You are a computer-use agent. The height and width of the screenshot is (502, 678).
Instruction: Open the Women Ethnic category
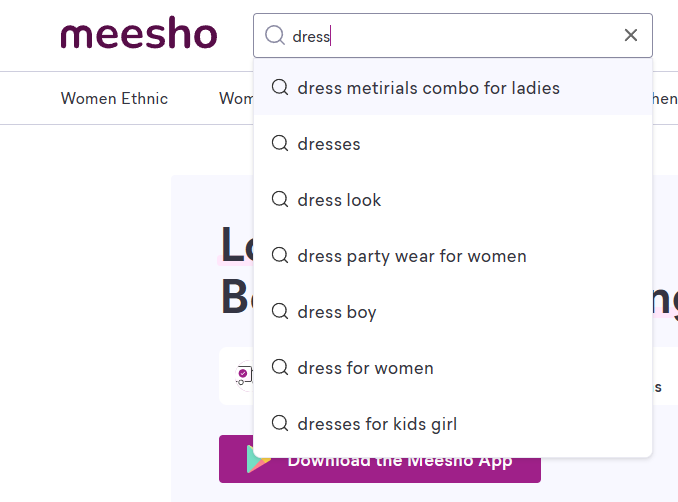point(114,98)
